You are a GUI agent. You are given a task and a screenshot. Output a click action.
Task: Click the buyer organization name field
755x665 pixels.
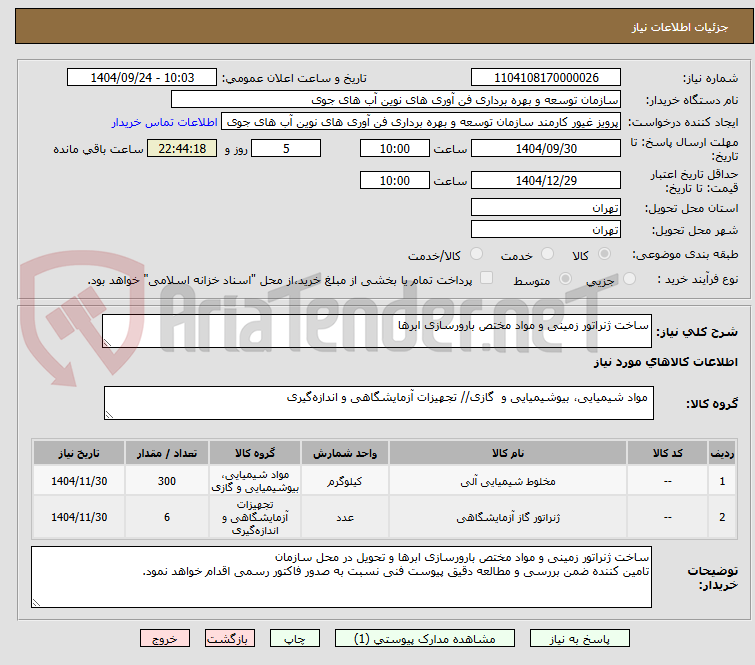(396, 100)
